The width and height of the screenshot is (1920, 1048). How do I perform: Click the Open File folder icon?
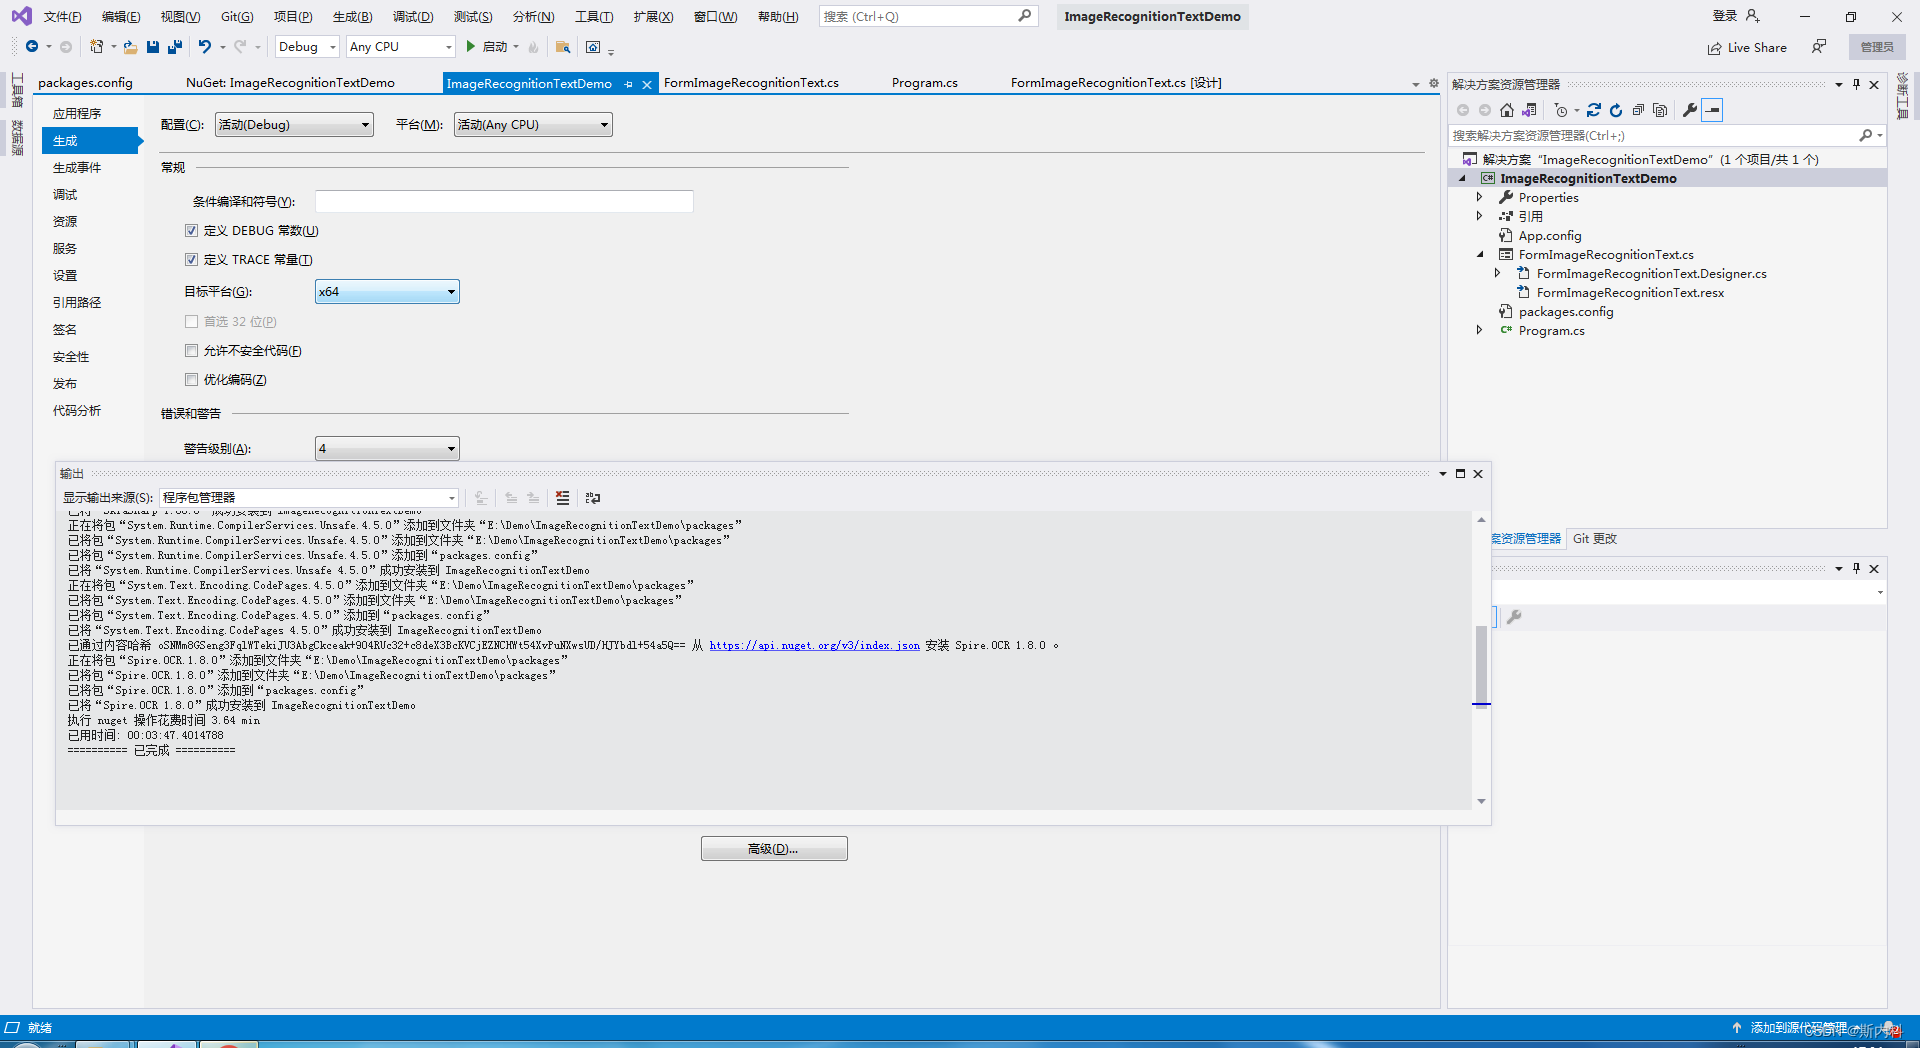coord(131,47)
